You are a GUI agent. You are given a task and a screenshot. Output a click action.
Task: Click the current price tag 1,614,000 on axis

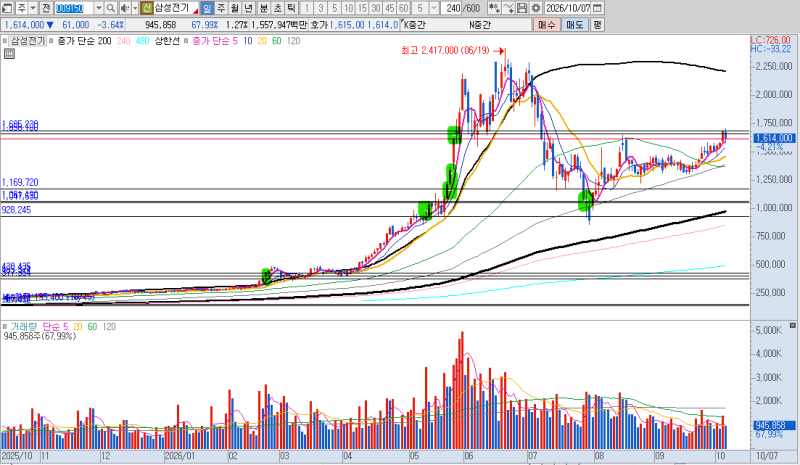773,138
